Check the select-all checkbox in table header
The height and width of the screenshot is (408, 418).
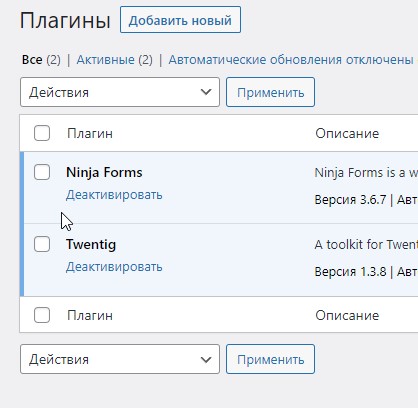point(42,133)
